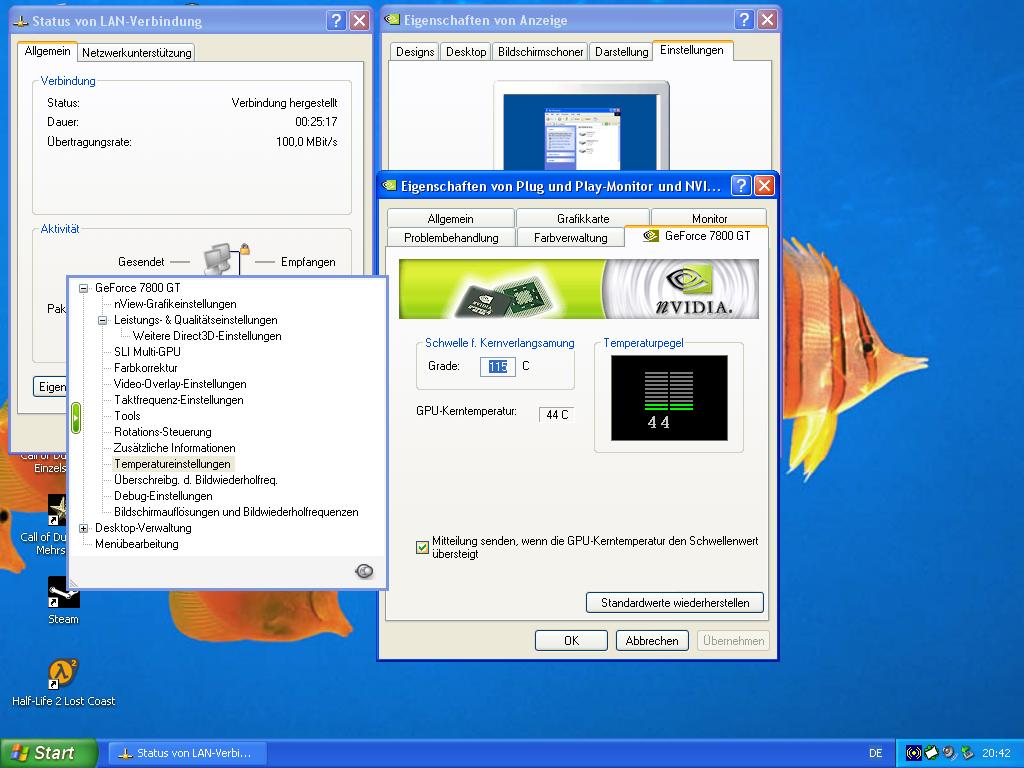Click the round pin icon in NVIDIA menu
The height and width of the screenshot is (768, 1024).
click(x=364, y=571)
